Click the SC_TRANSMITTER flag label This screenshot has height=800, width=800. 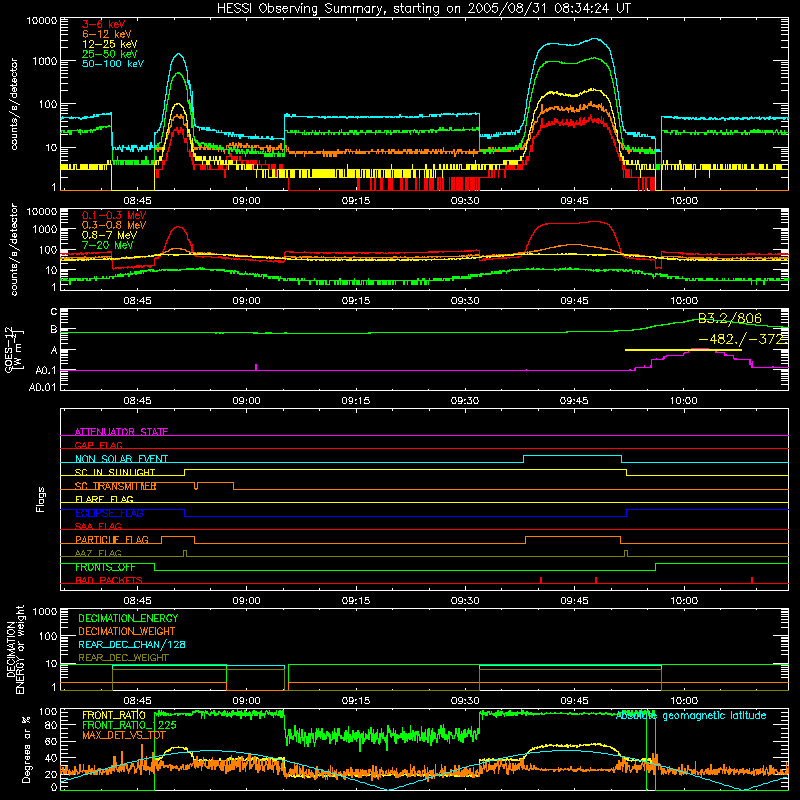point(115,486)
